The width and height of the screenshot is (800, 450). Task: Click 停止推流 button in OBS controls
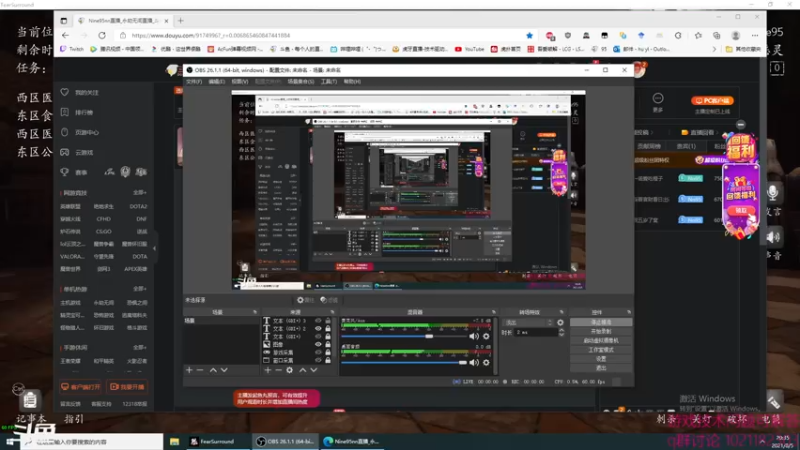tap(601, 322)
